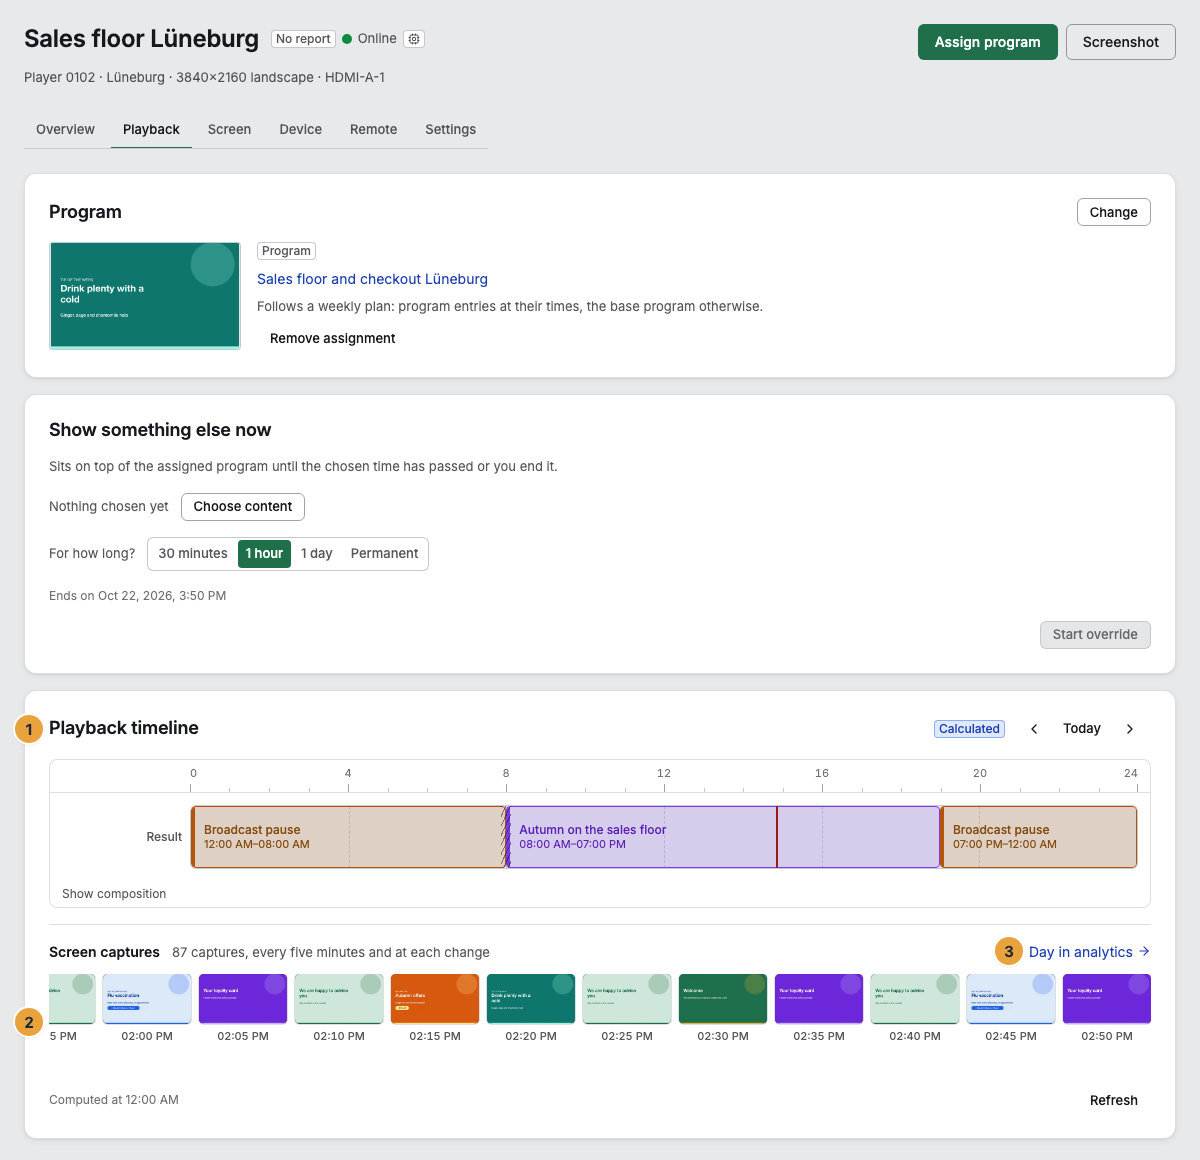1200x1160 pixels.
Task: Select the Autumn on the sales floor block
Action: click(723, 837)
